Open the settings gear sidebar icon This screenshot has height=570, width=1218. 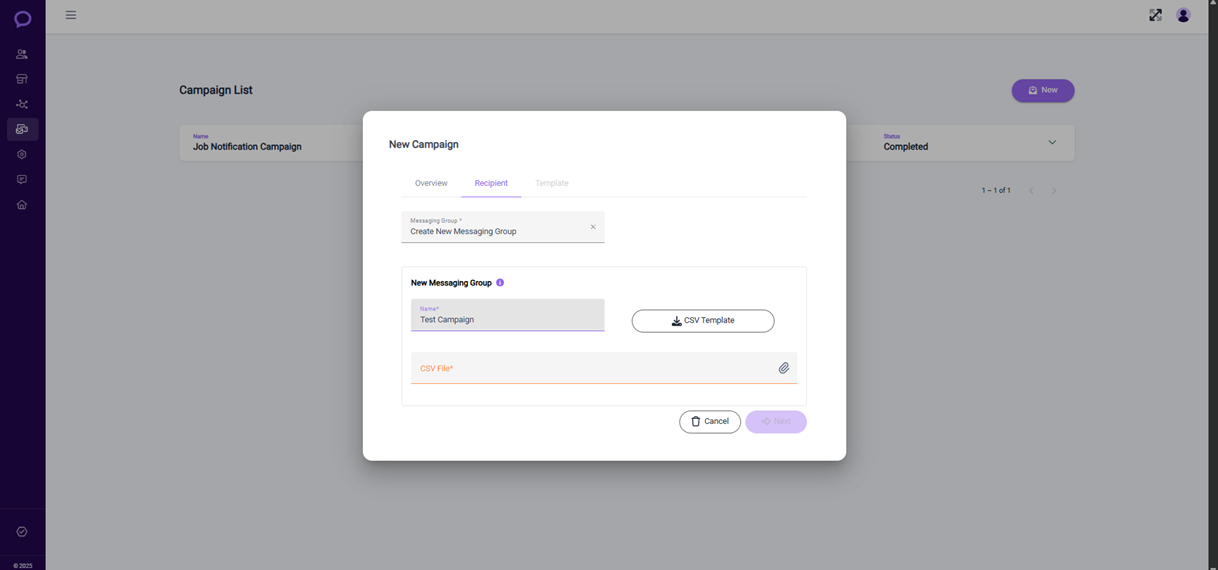pos(22,155)
